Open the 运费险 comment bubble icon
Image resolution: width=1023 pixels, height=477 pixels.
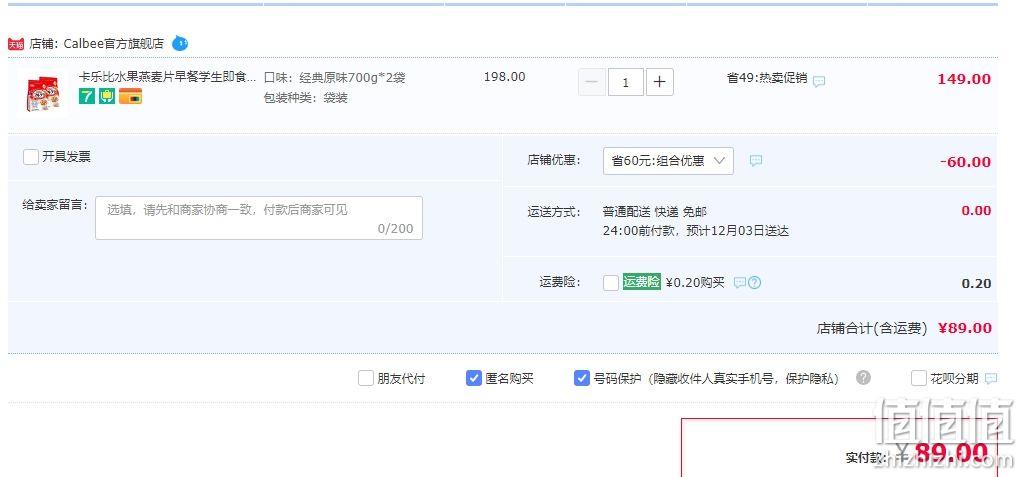coord(740,283)
